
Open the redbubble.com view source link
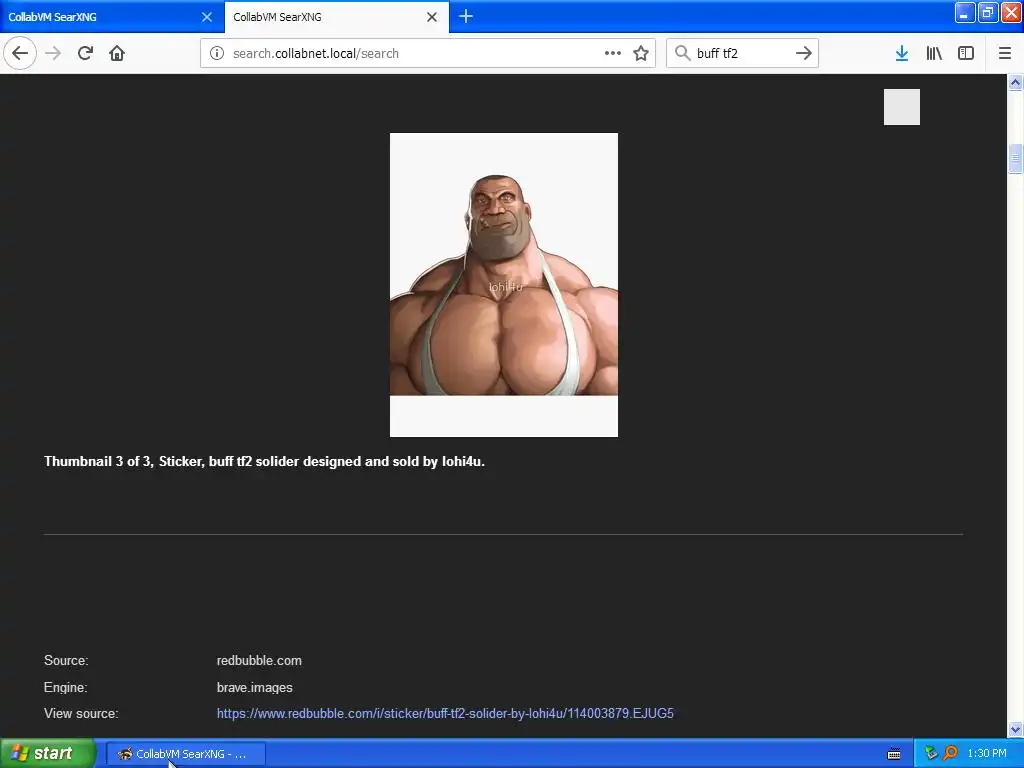[445, 713]
